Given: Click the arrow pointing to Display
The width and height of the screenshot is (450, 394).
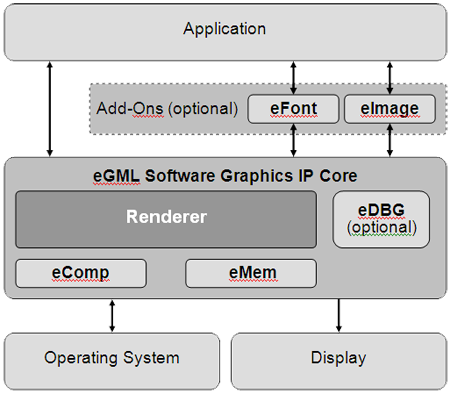Looking at the screenshot, I should (339, 315).
